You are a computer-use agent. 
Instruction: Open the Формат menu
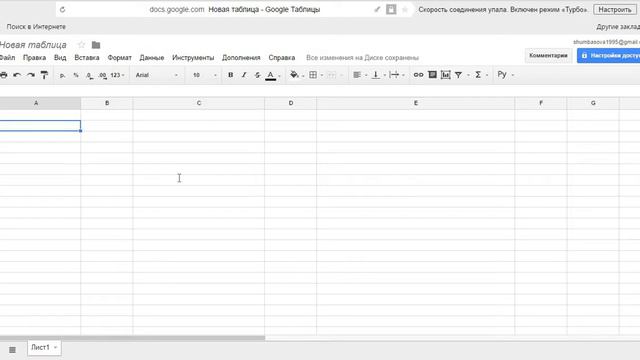pyautogui.click(x=120, y=58)
